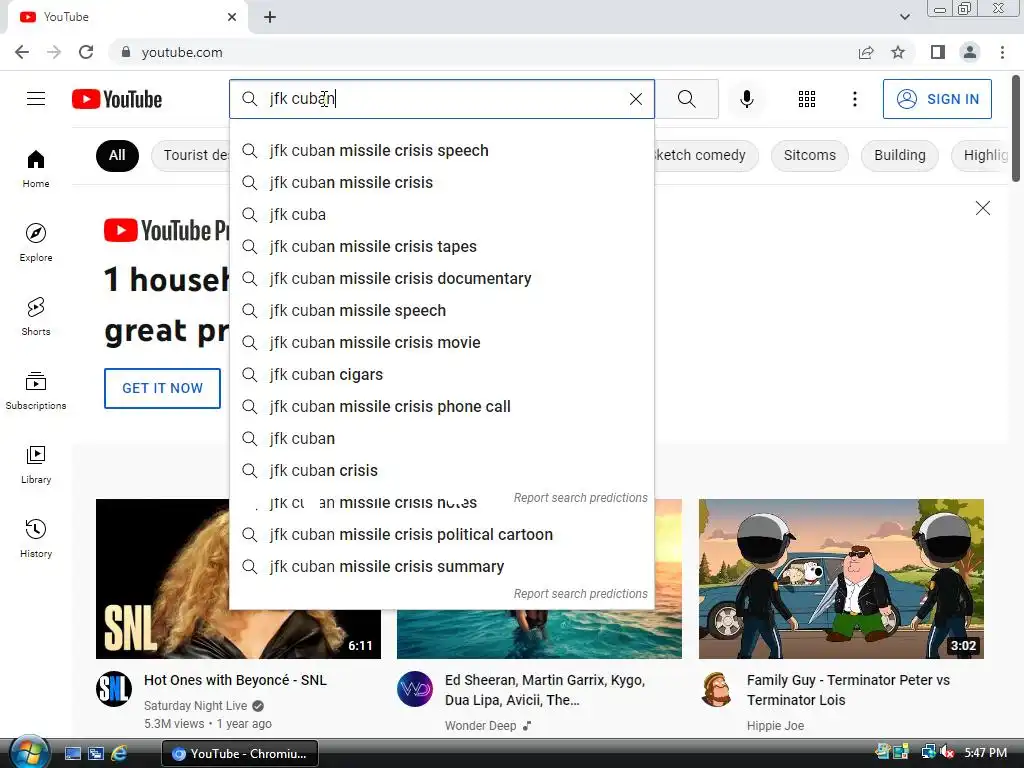Toggle the browser side panel icon
Screen dimensions: 1024x768
click(x=938, y=52)
